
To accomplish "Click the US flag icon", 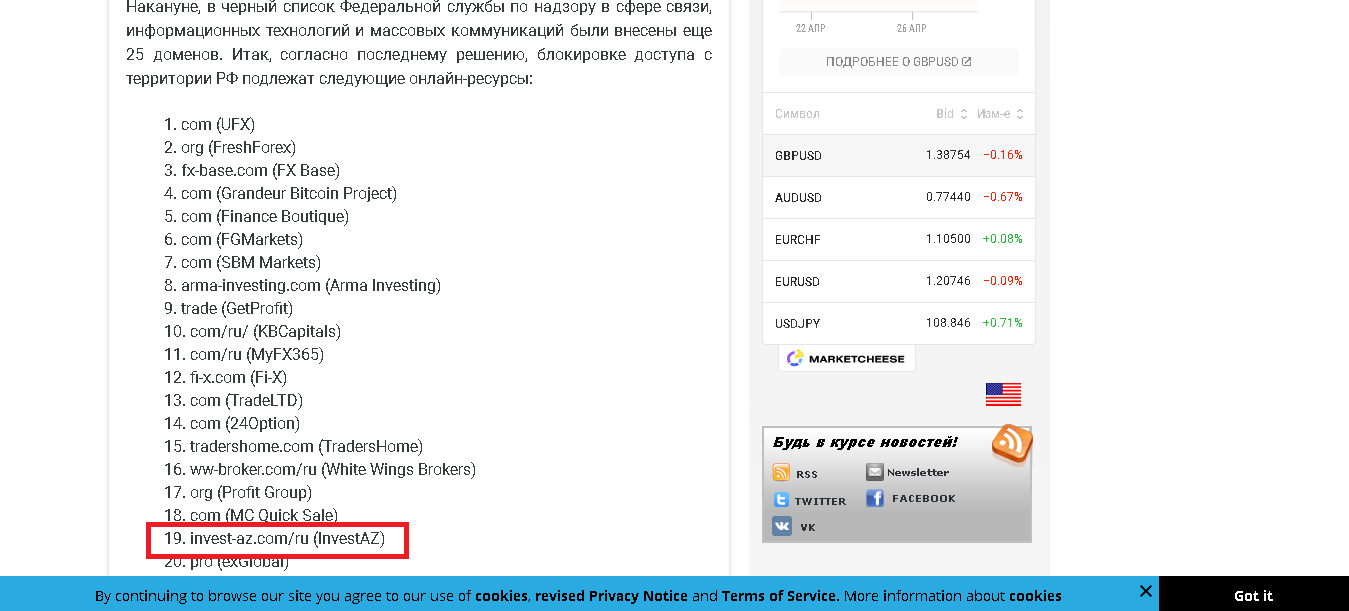I will (x=1003, y=394).
